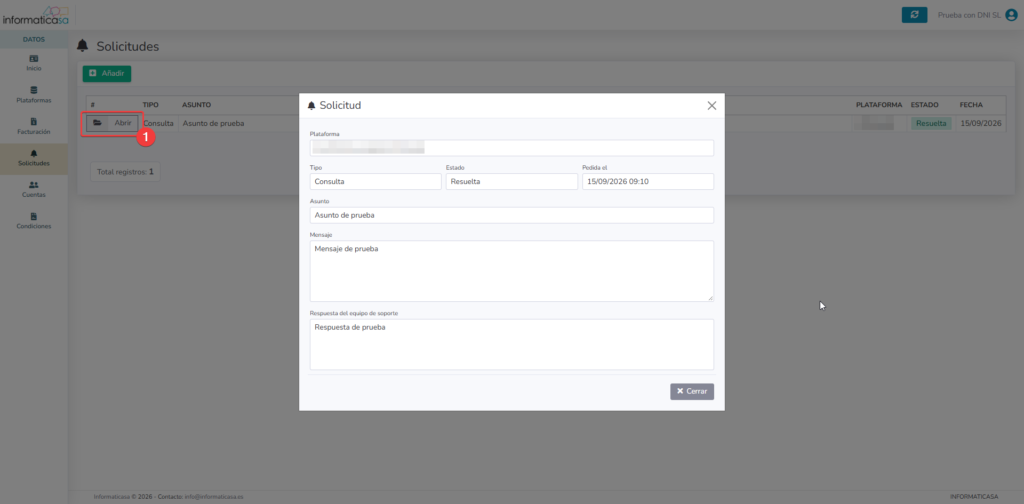Image resolution: width=1024 pixels, height=504 pixels.
Task: Open Condiciones in the sidebar
Action: [34, 221]
